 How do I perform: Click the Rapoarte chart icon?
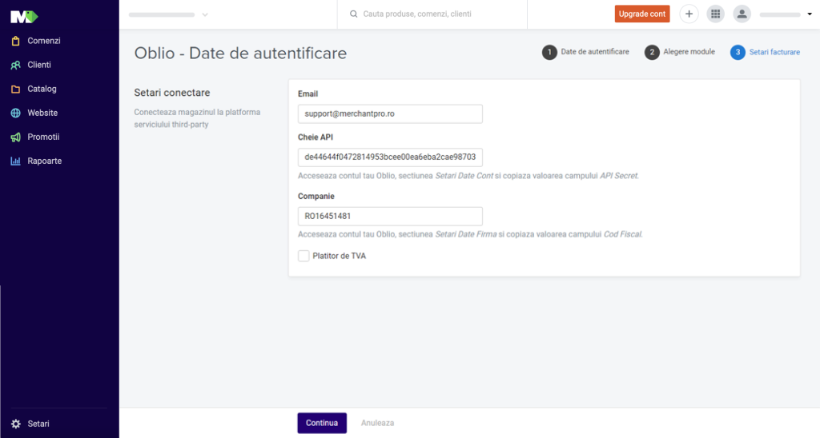(x=16, y=161)
